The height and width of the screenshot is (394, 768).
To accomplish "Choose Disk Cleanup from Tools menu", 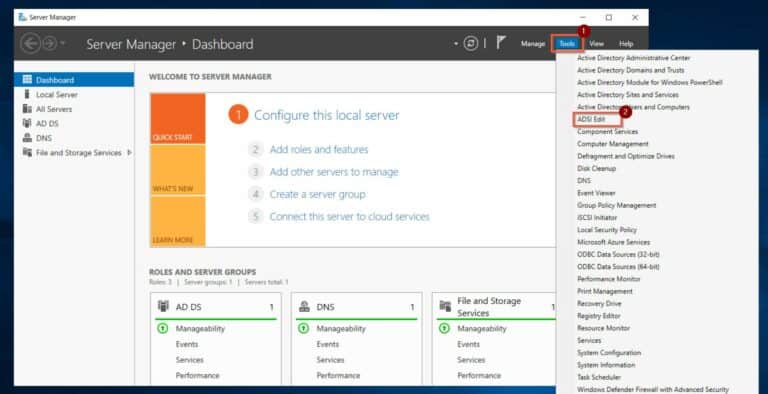I will point(596,169).
